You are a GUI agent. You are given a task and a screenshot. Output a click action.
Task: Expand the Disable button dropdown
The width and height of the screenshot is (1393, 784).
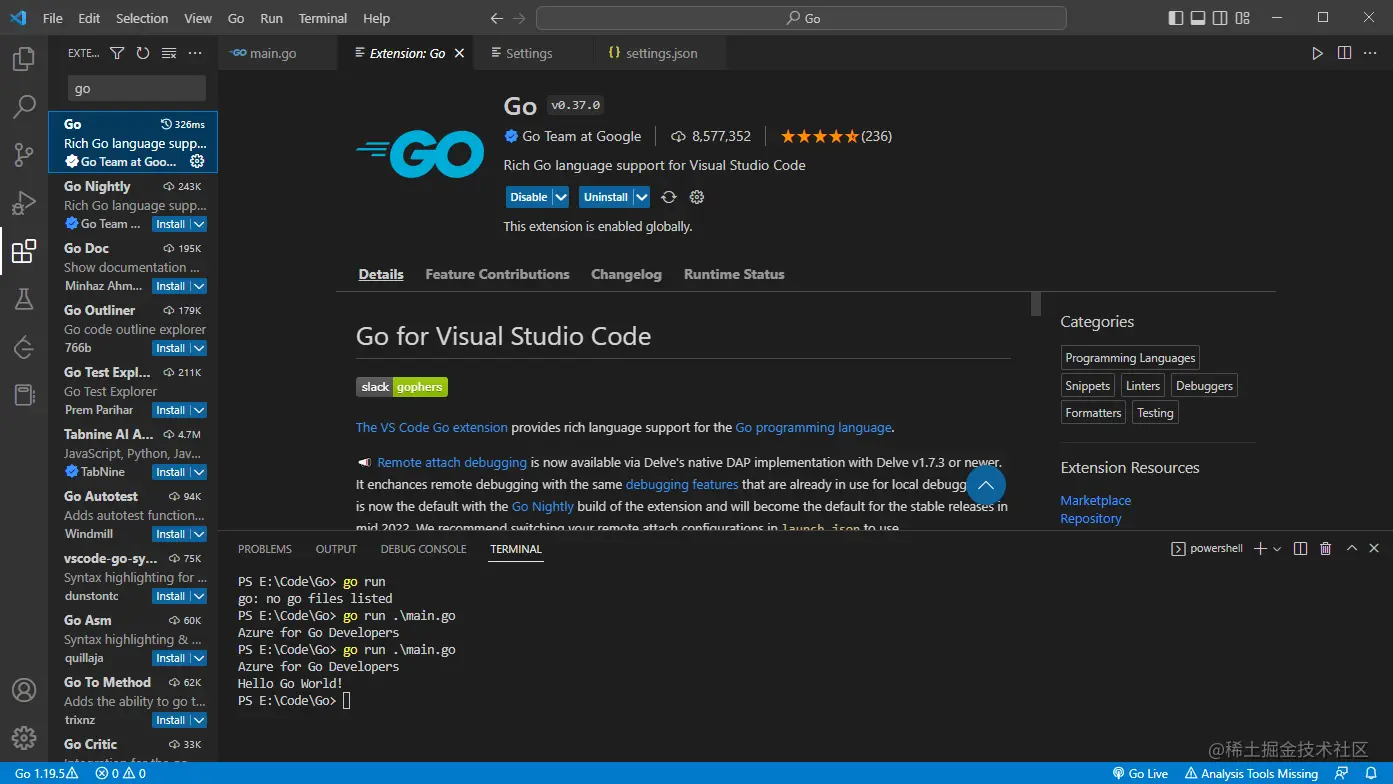tap(561, 197)
